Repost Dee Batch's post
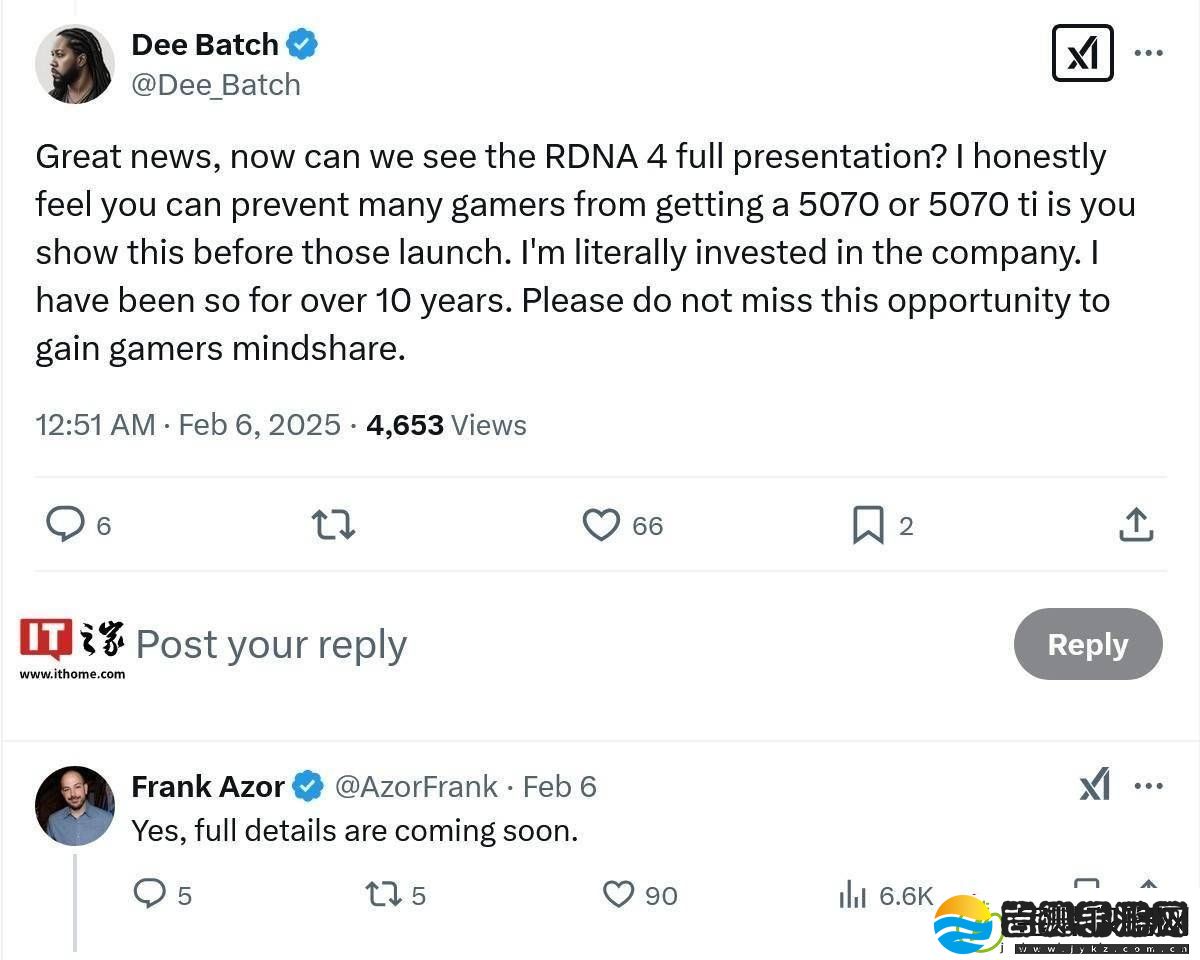The height and width of the screenshot is (960, 1200). [x=333, y=524]
